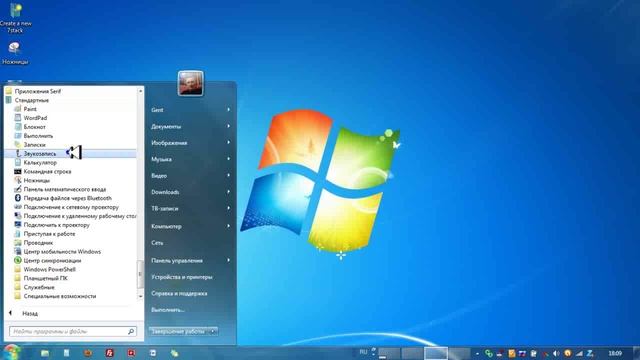This screenshot has height=360, width=640.
Task: Click the Завершение работы button
Action: coord(178,331)
